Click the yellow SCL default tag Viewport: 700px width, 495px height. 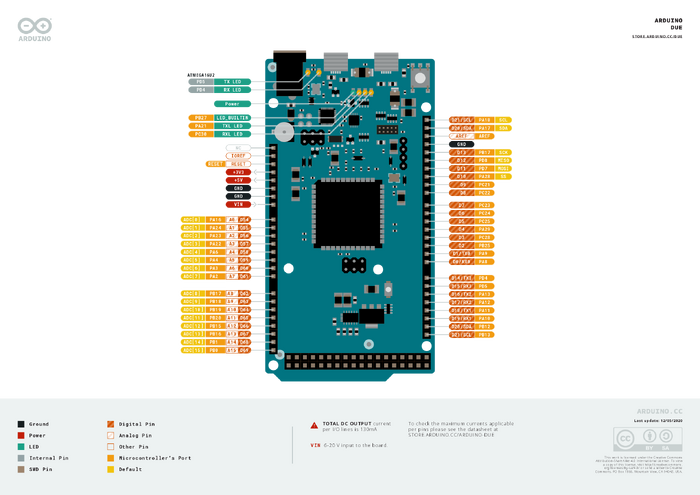[x=503, y=120]
